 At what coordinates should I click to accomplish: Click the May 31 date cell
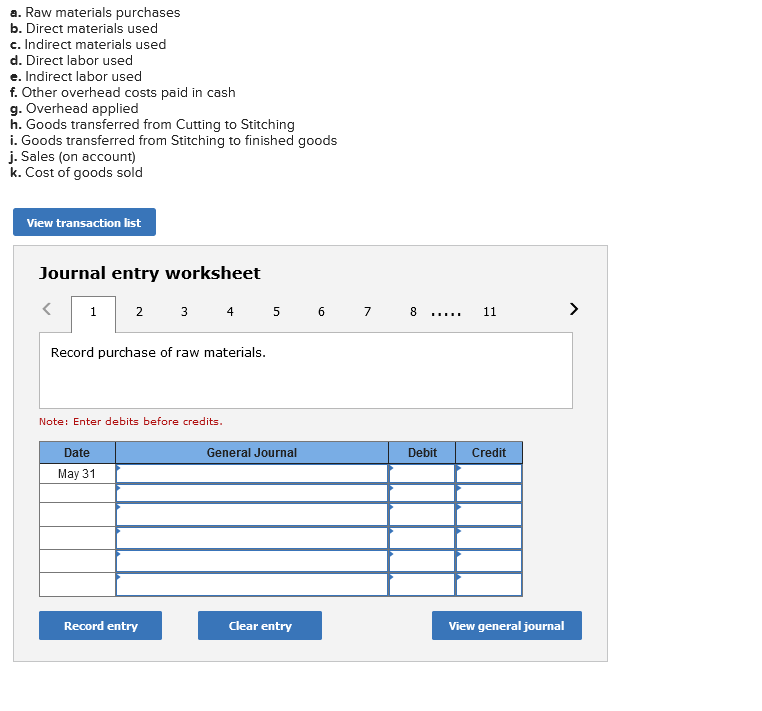77,474
